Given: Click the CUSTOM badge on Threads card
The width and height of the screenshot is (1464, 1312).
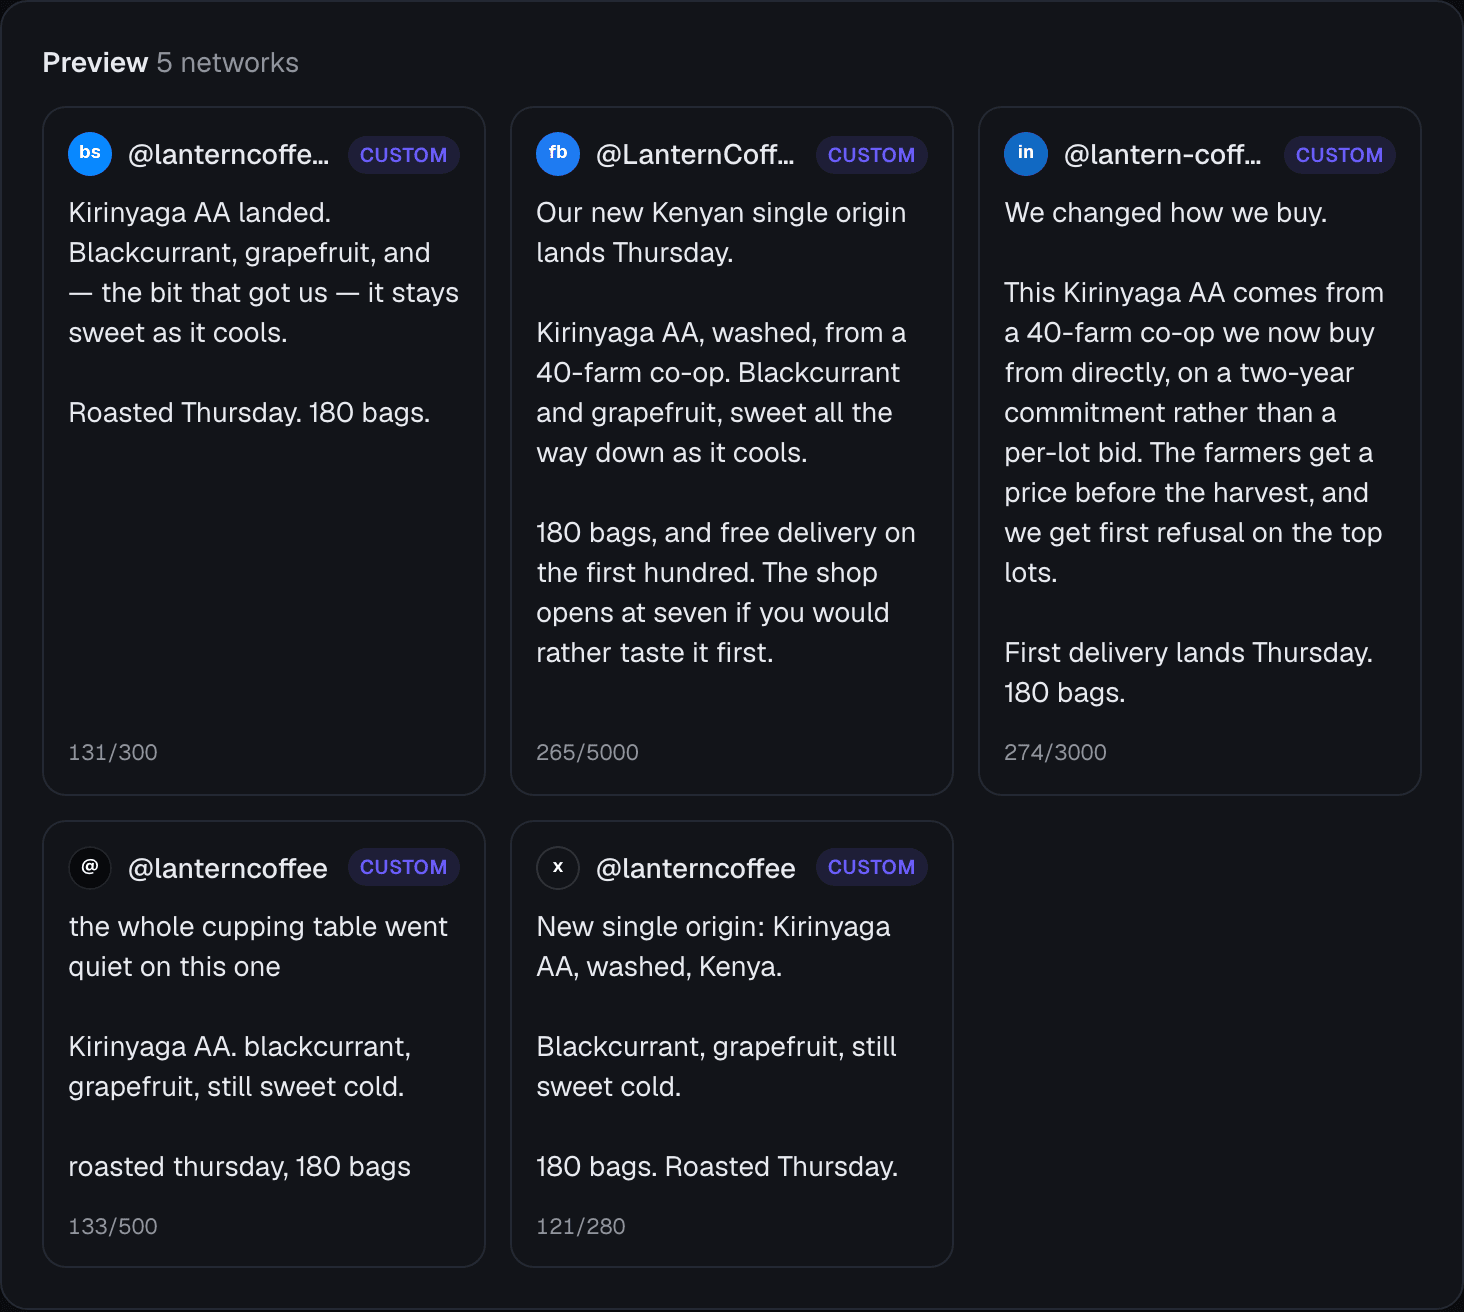Looking at the screenshot, I should click(404, 867).
